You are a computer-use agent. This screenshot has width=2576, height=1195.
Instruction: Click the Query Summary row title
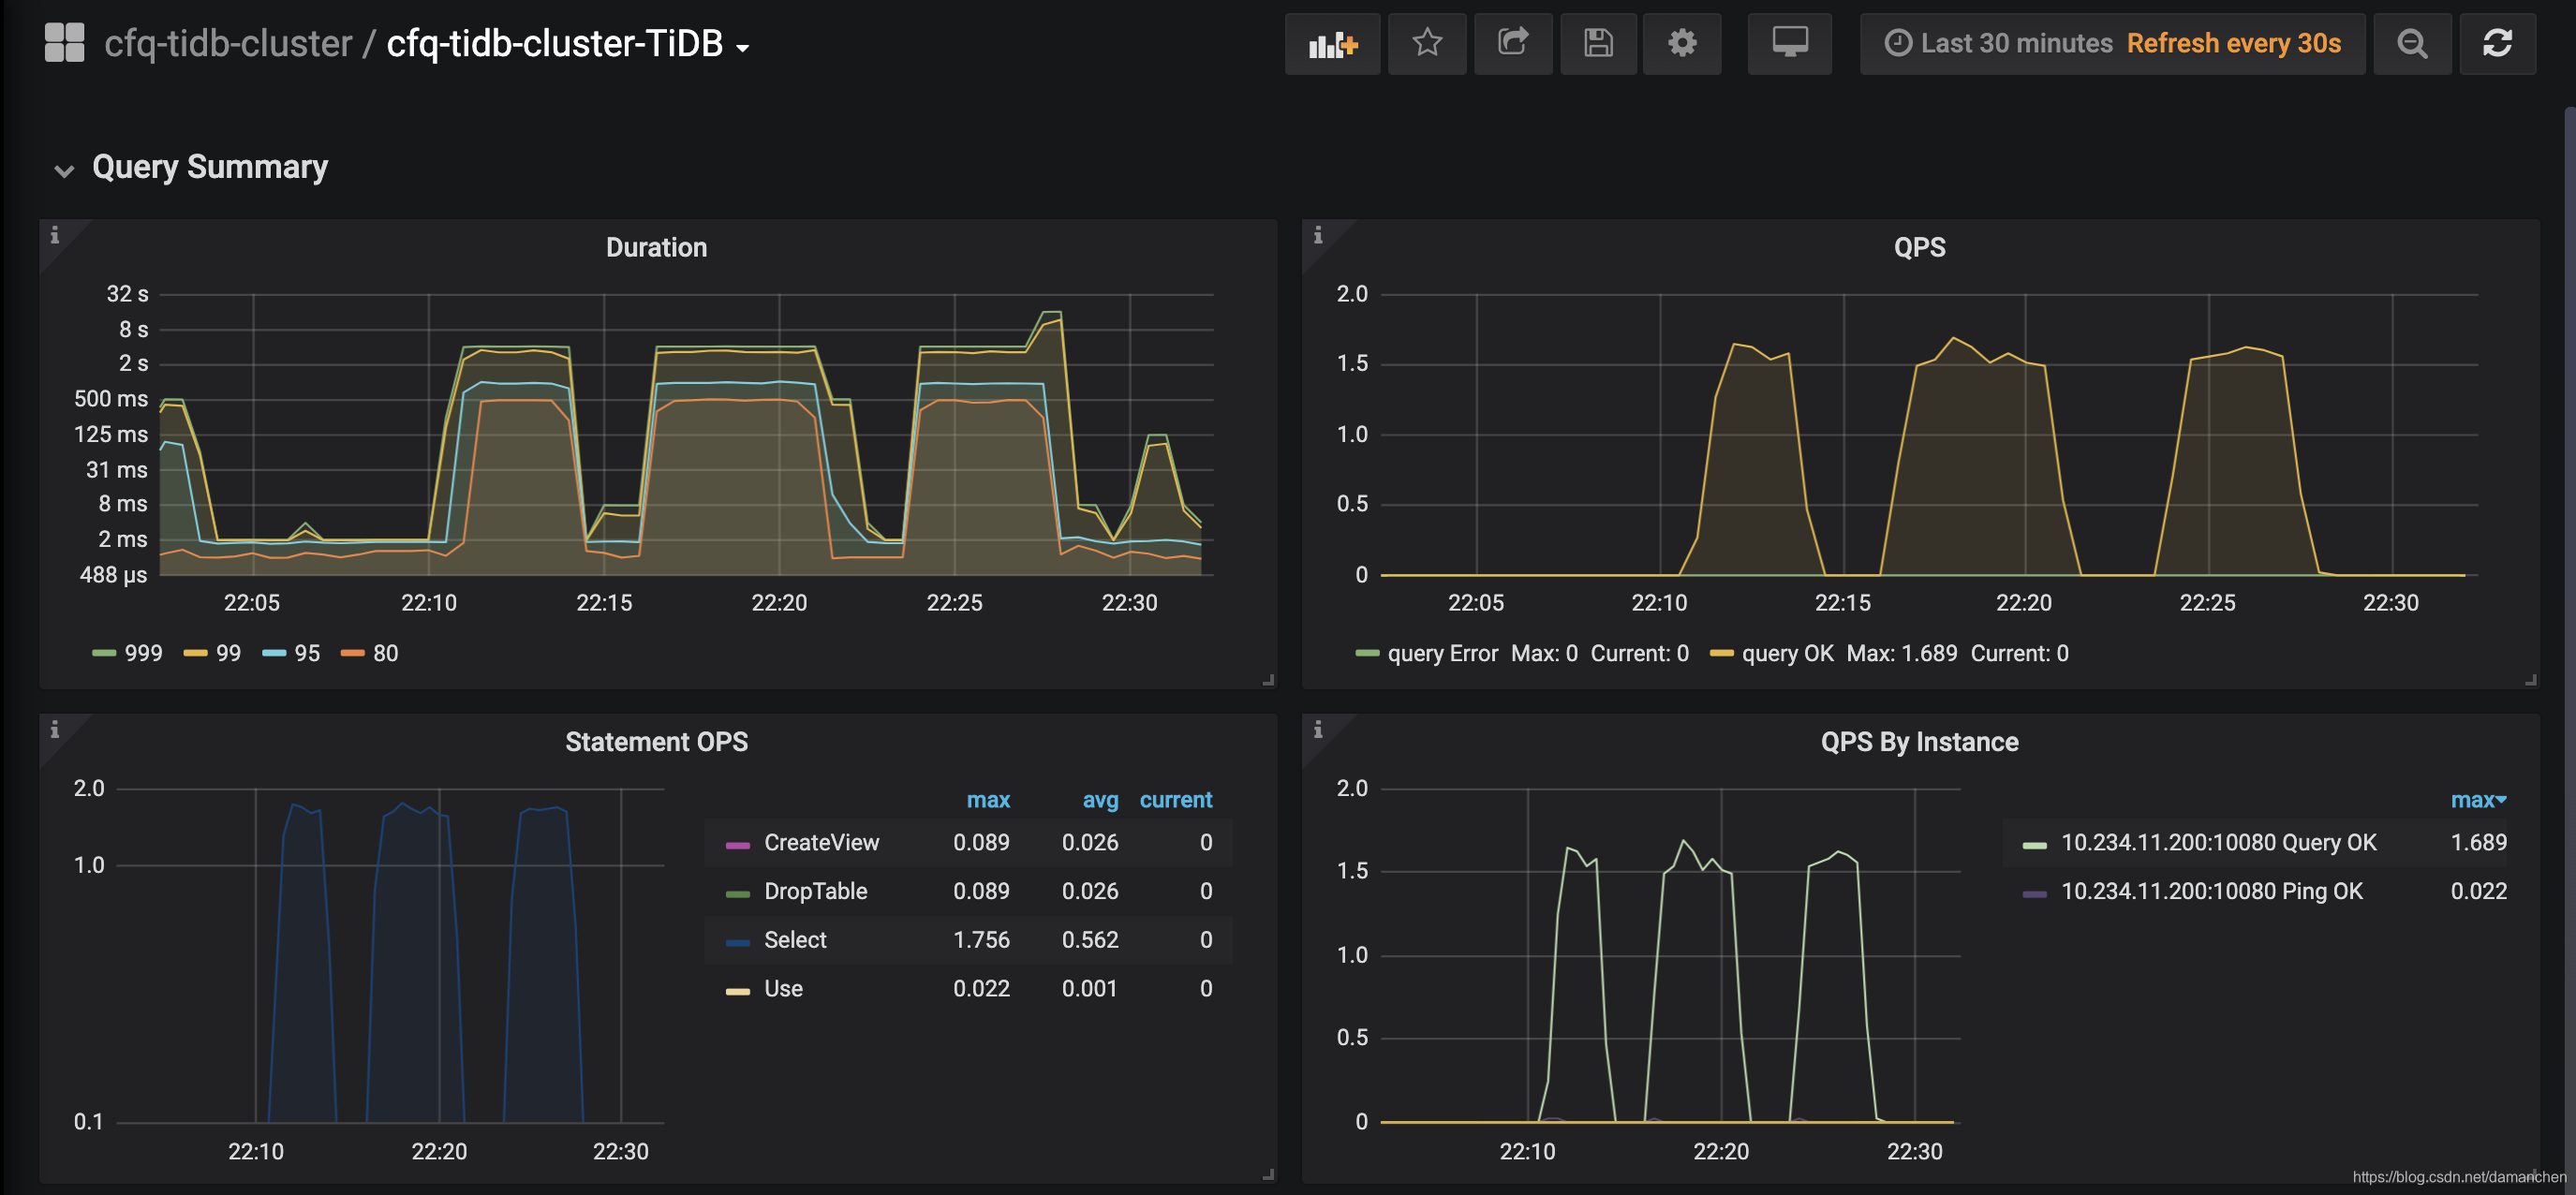(210, 167)
